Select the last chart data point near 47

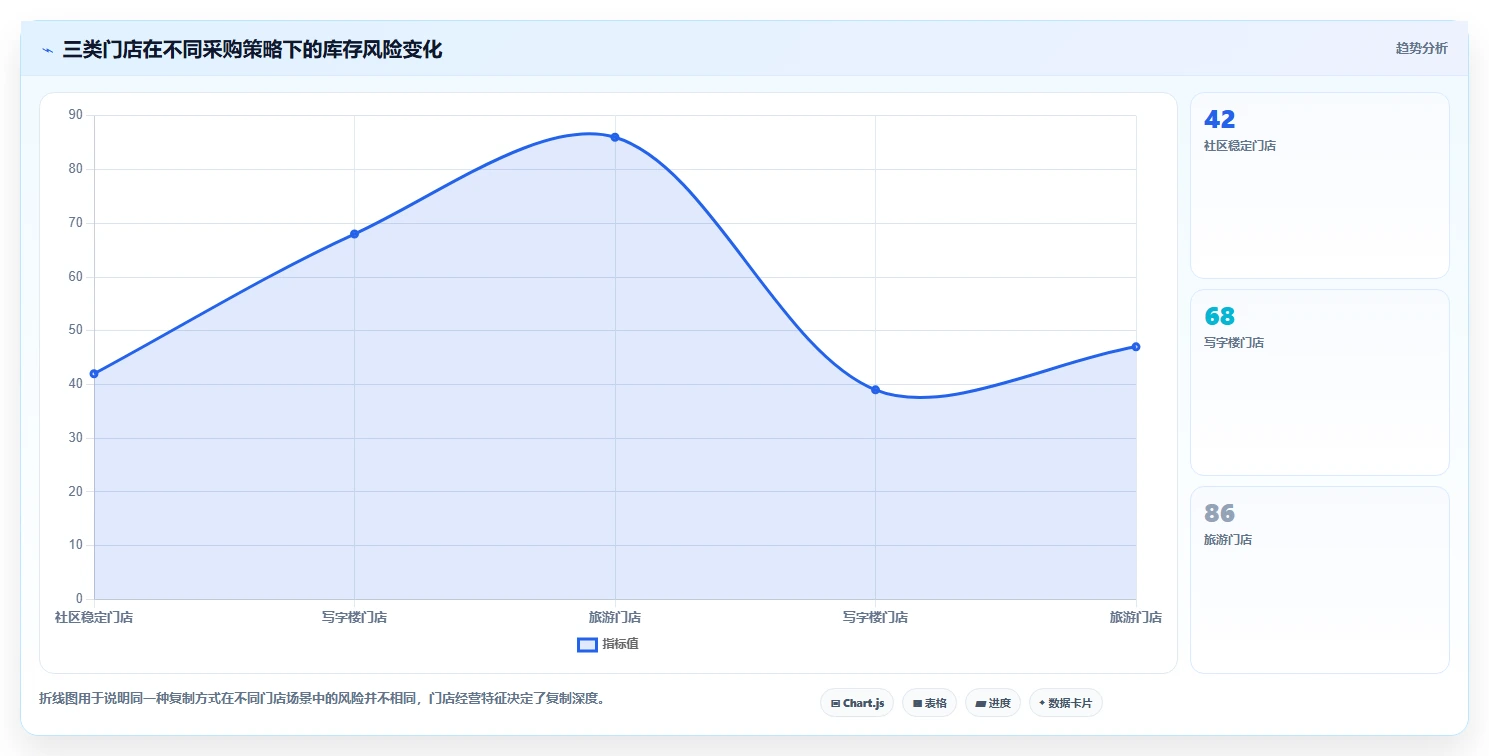(x=1136, y=347)
